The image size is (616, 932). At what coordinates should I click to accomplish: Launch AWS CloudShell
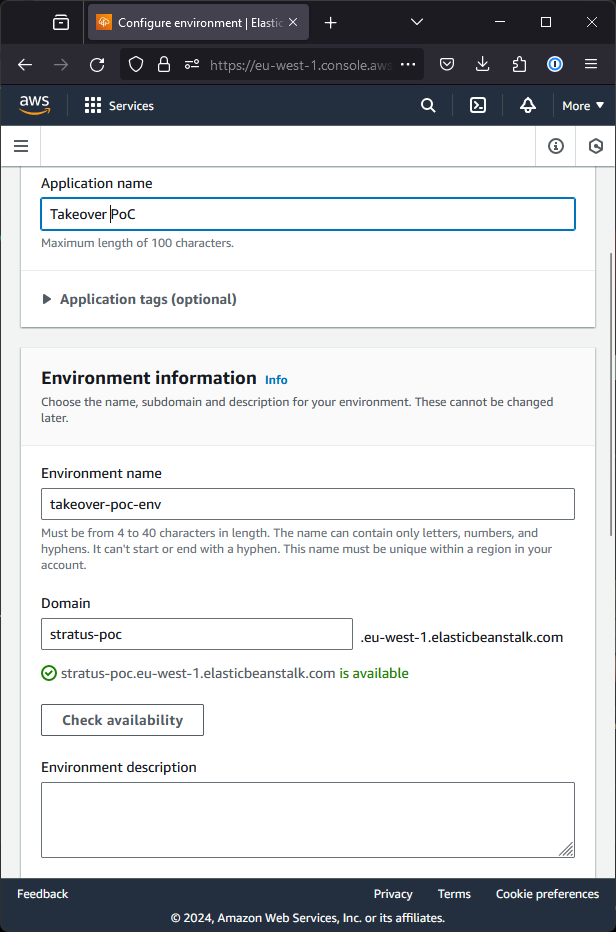pos(478,106)
